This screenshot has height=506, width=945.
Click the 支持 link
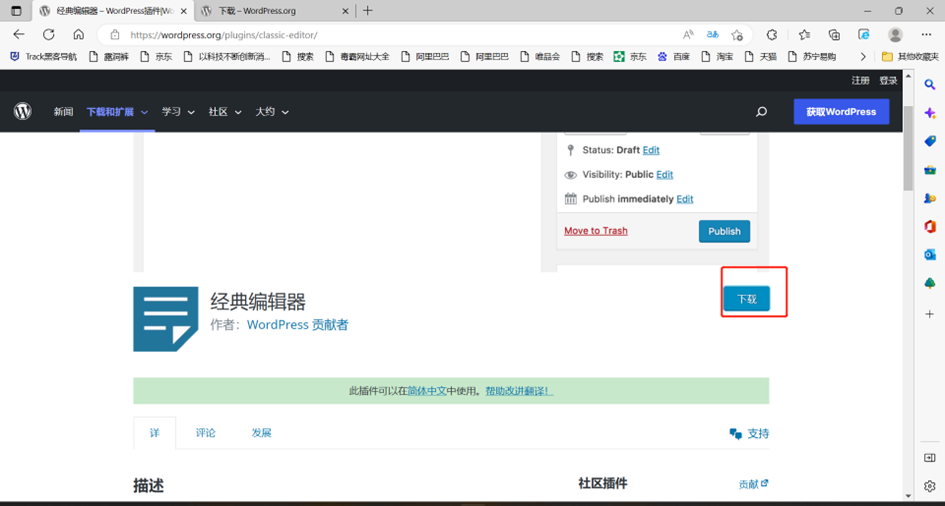749,433
